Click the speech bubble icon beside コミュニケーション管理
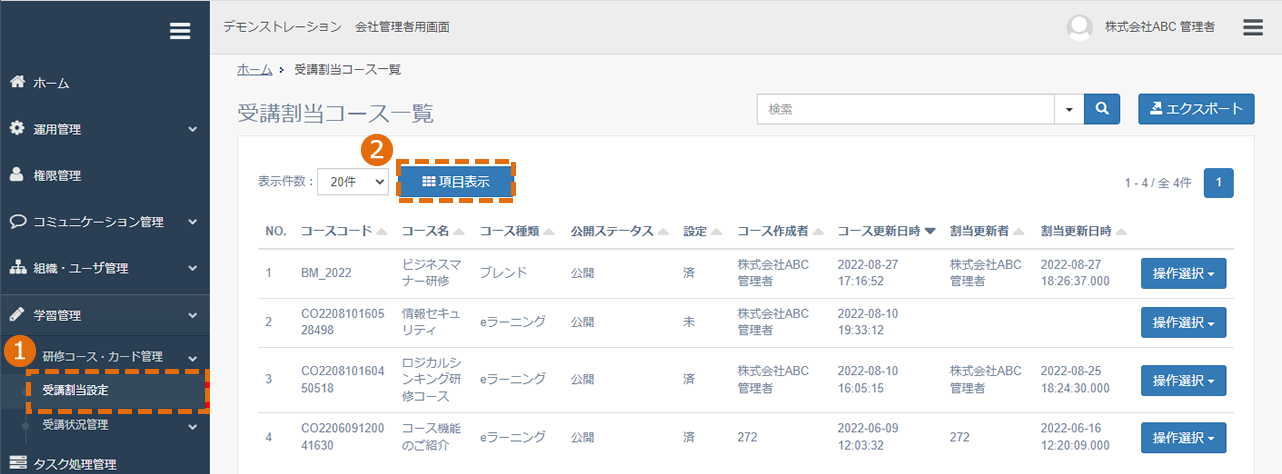The height and width of the screenshot is (474, 1282). point(17,221)
